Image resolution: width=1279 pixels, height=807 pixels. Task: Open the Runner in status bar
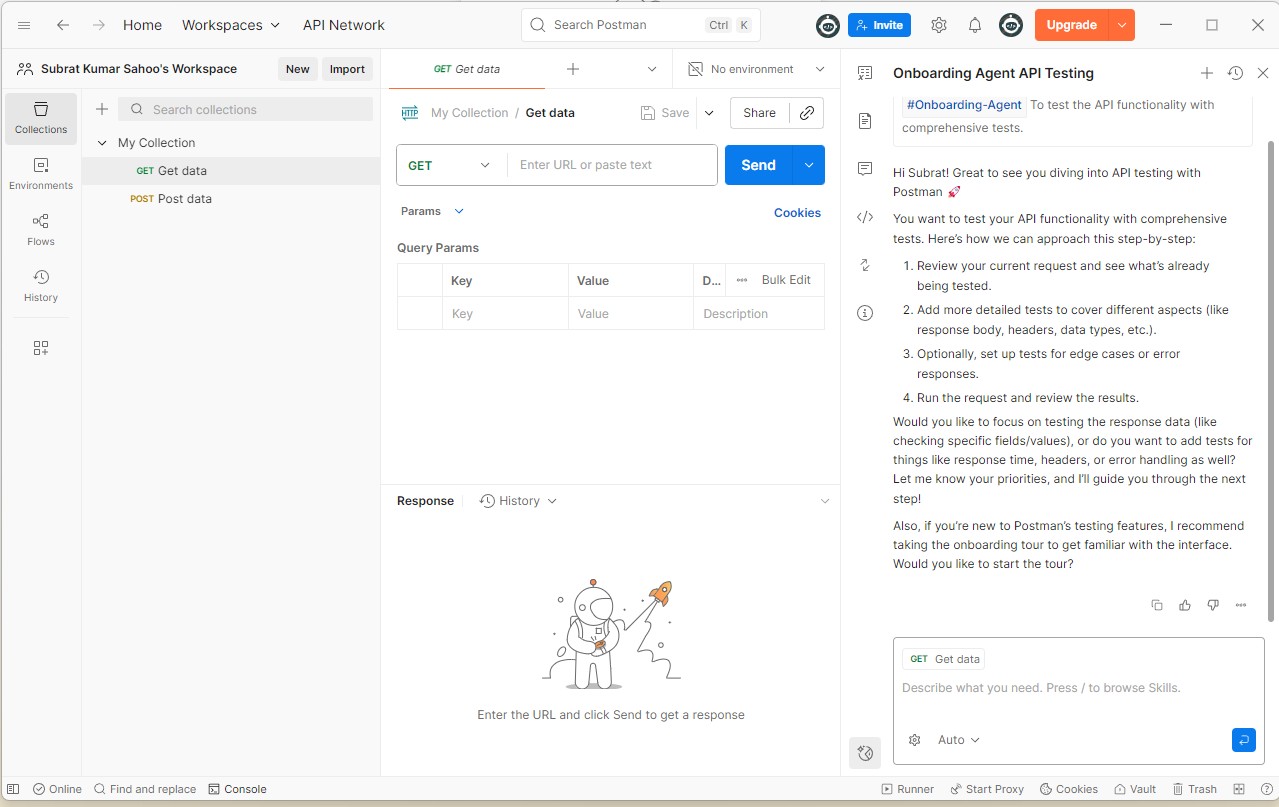pyautogui.click(x=907, y=789)
